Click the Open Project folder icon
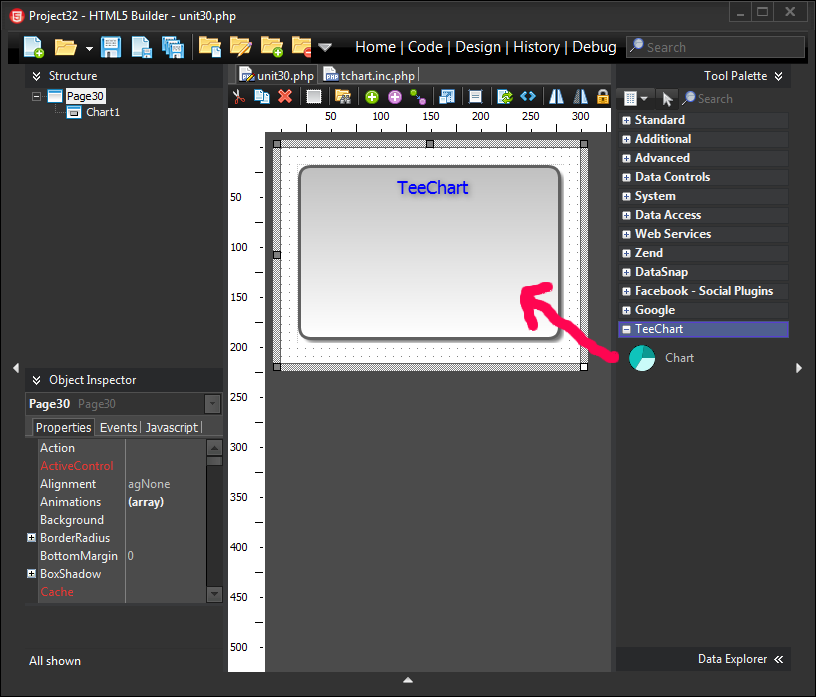This screenshot has width=816, height=697. coord(210,47)
